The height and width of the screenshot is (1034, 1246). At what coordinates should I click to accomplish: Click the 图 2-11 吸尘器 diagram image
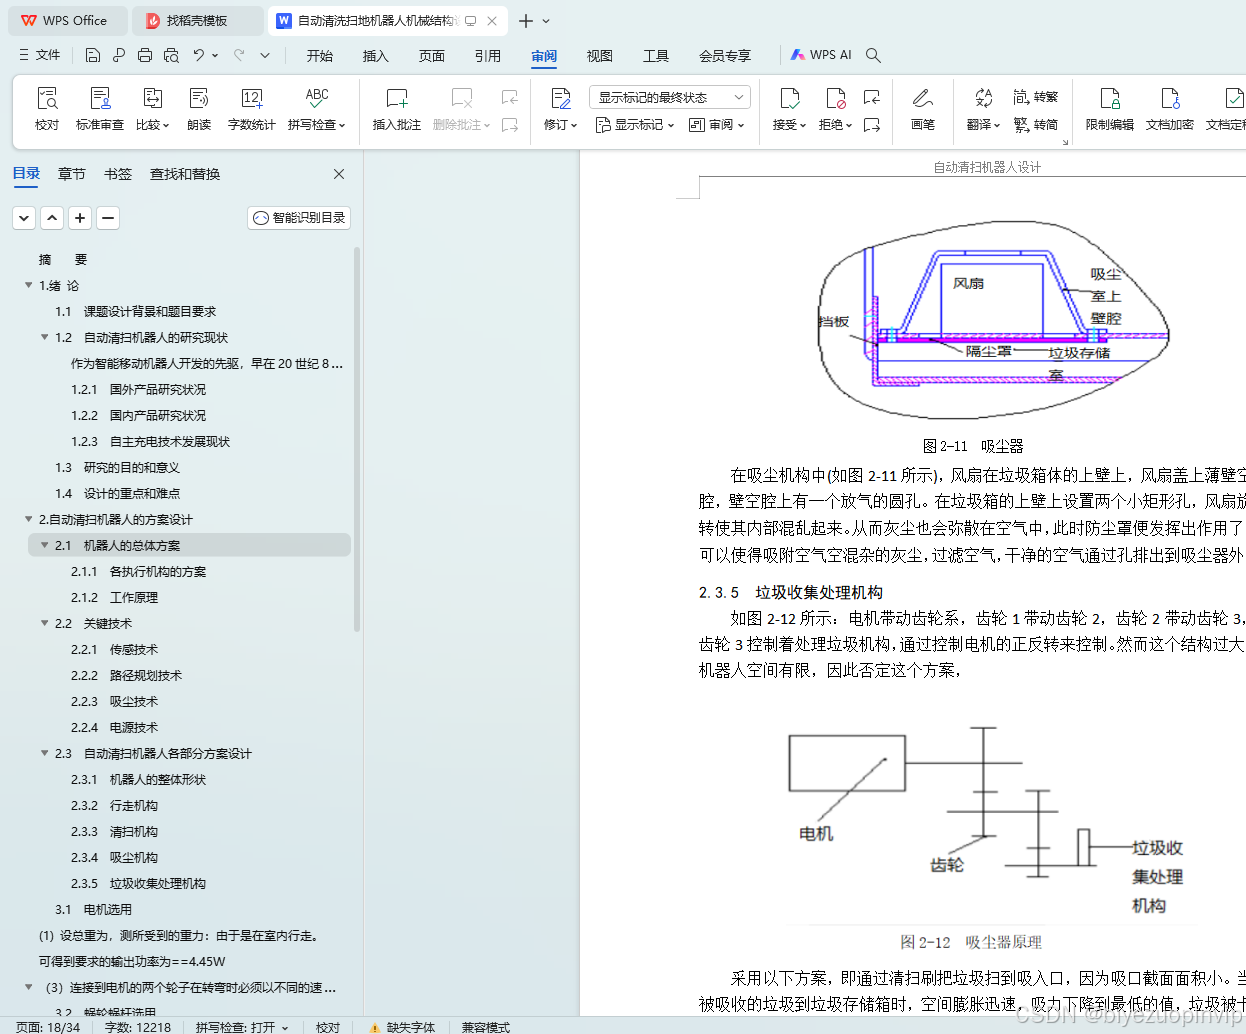(992, 319)
